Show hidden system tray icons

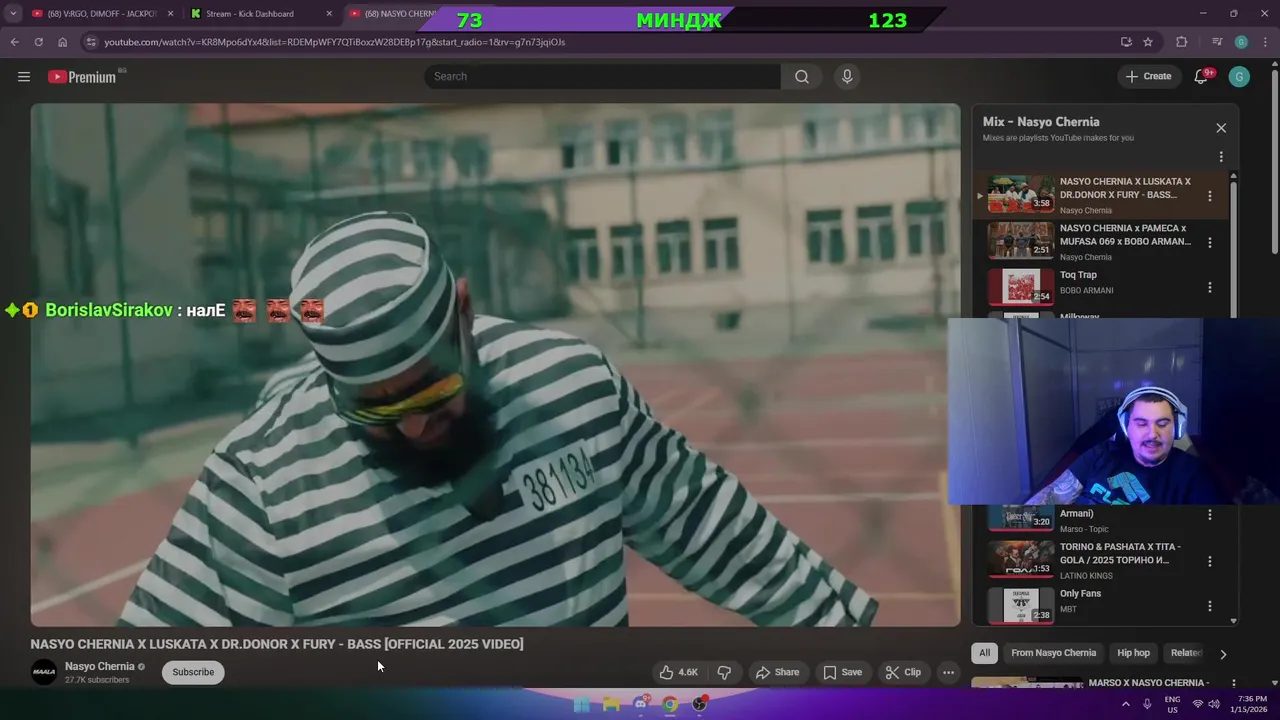tap(1125, 704)
